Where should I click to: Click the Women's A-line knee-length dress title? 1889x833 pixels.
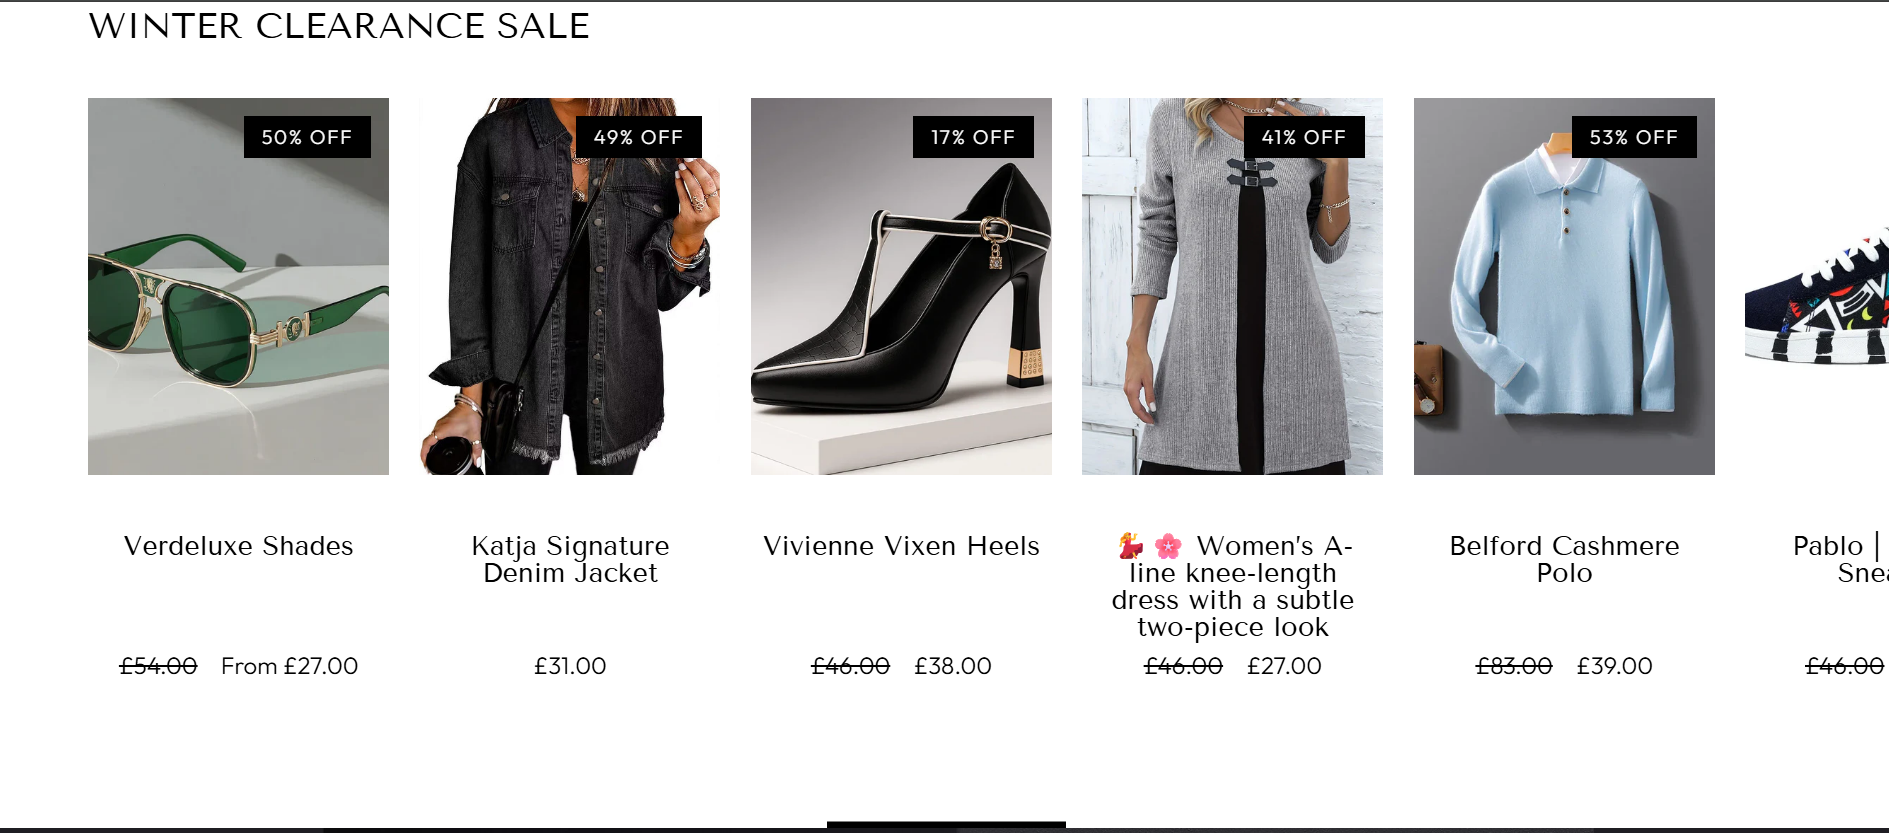pyautogui.click(x=1232, y=587)
